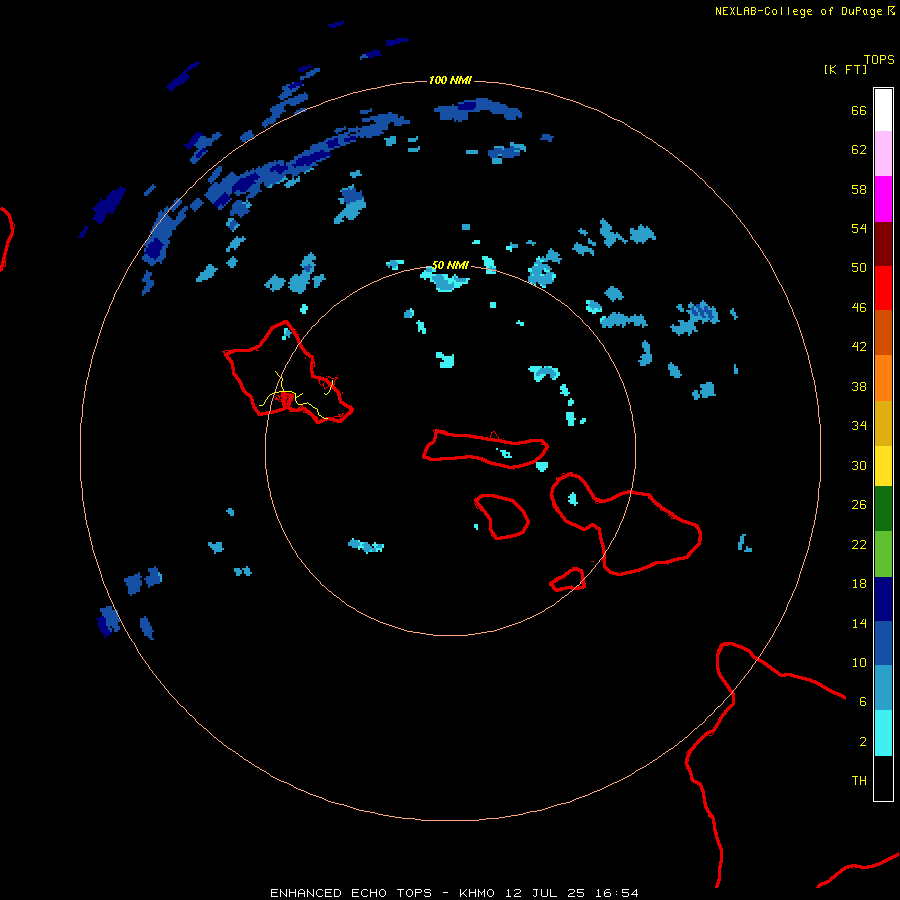
Task: Click the '100 NMI' range ring label
Action: point(450,80)
